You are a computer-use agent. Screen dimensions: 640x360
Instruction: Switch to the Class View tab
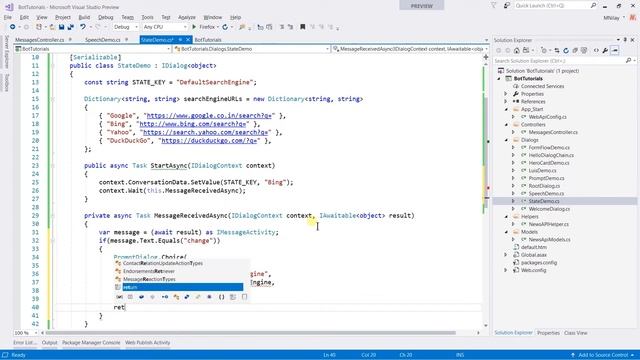[x=576, y=333]
